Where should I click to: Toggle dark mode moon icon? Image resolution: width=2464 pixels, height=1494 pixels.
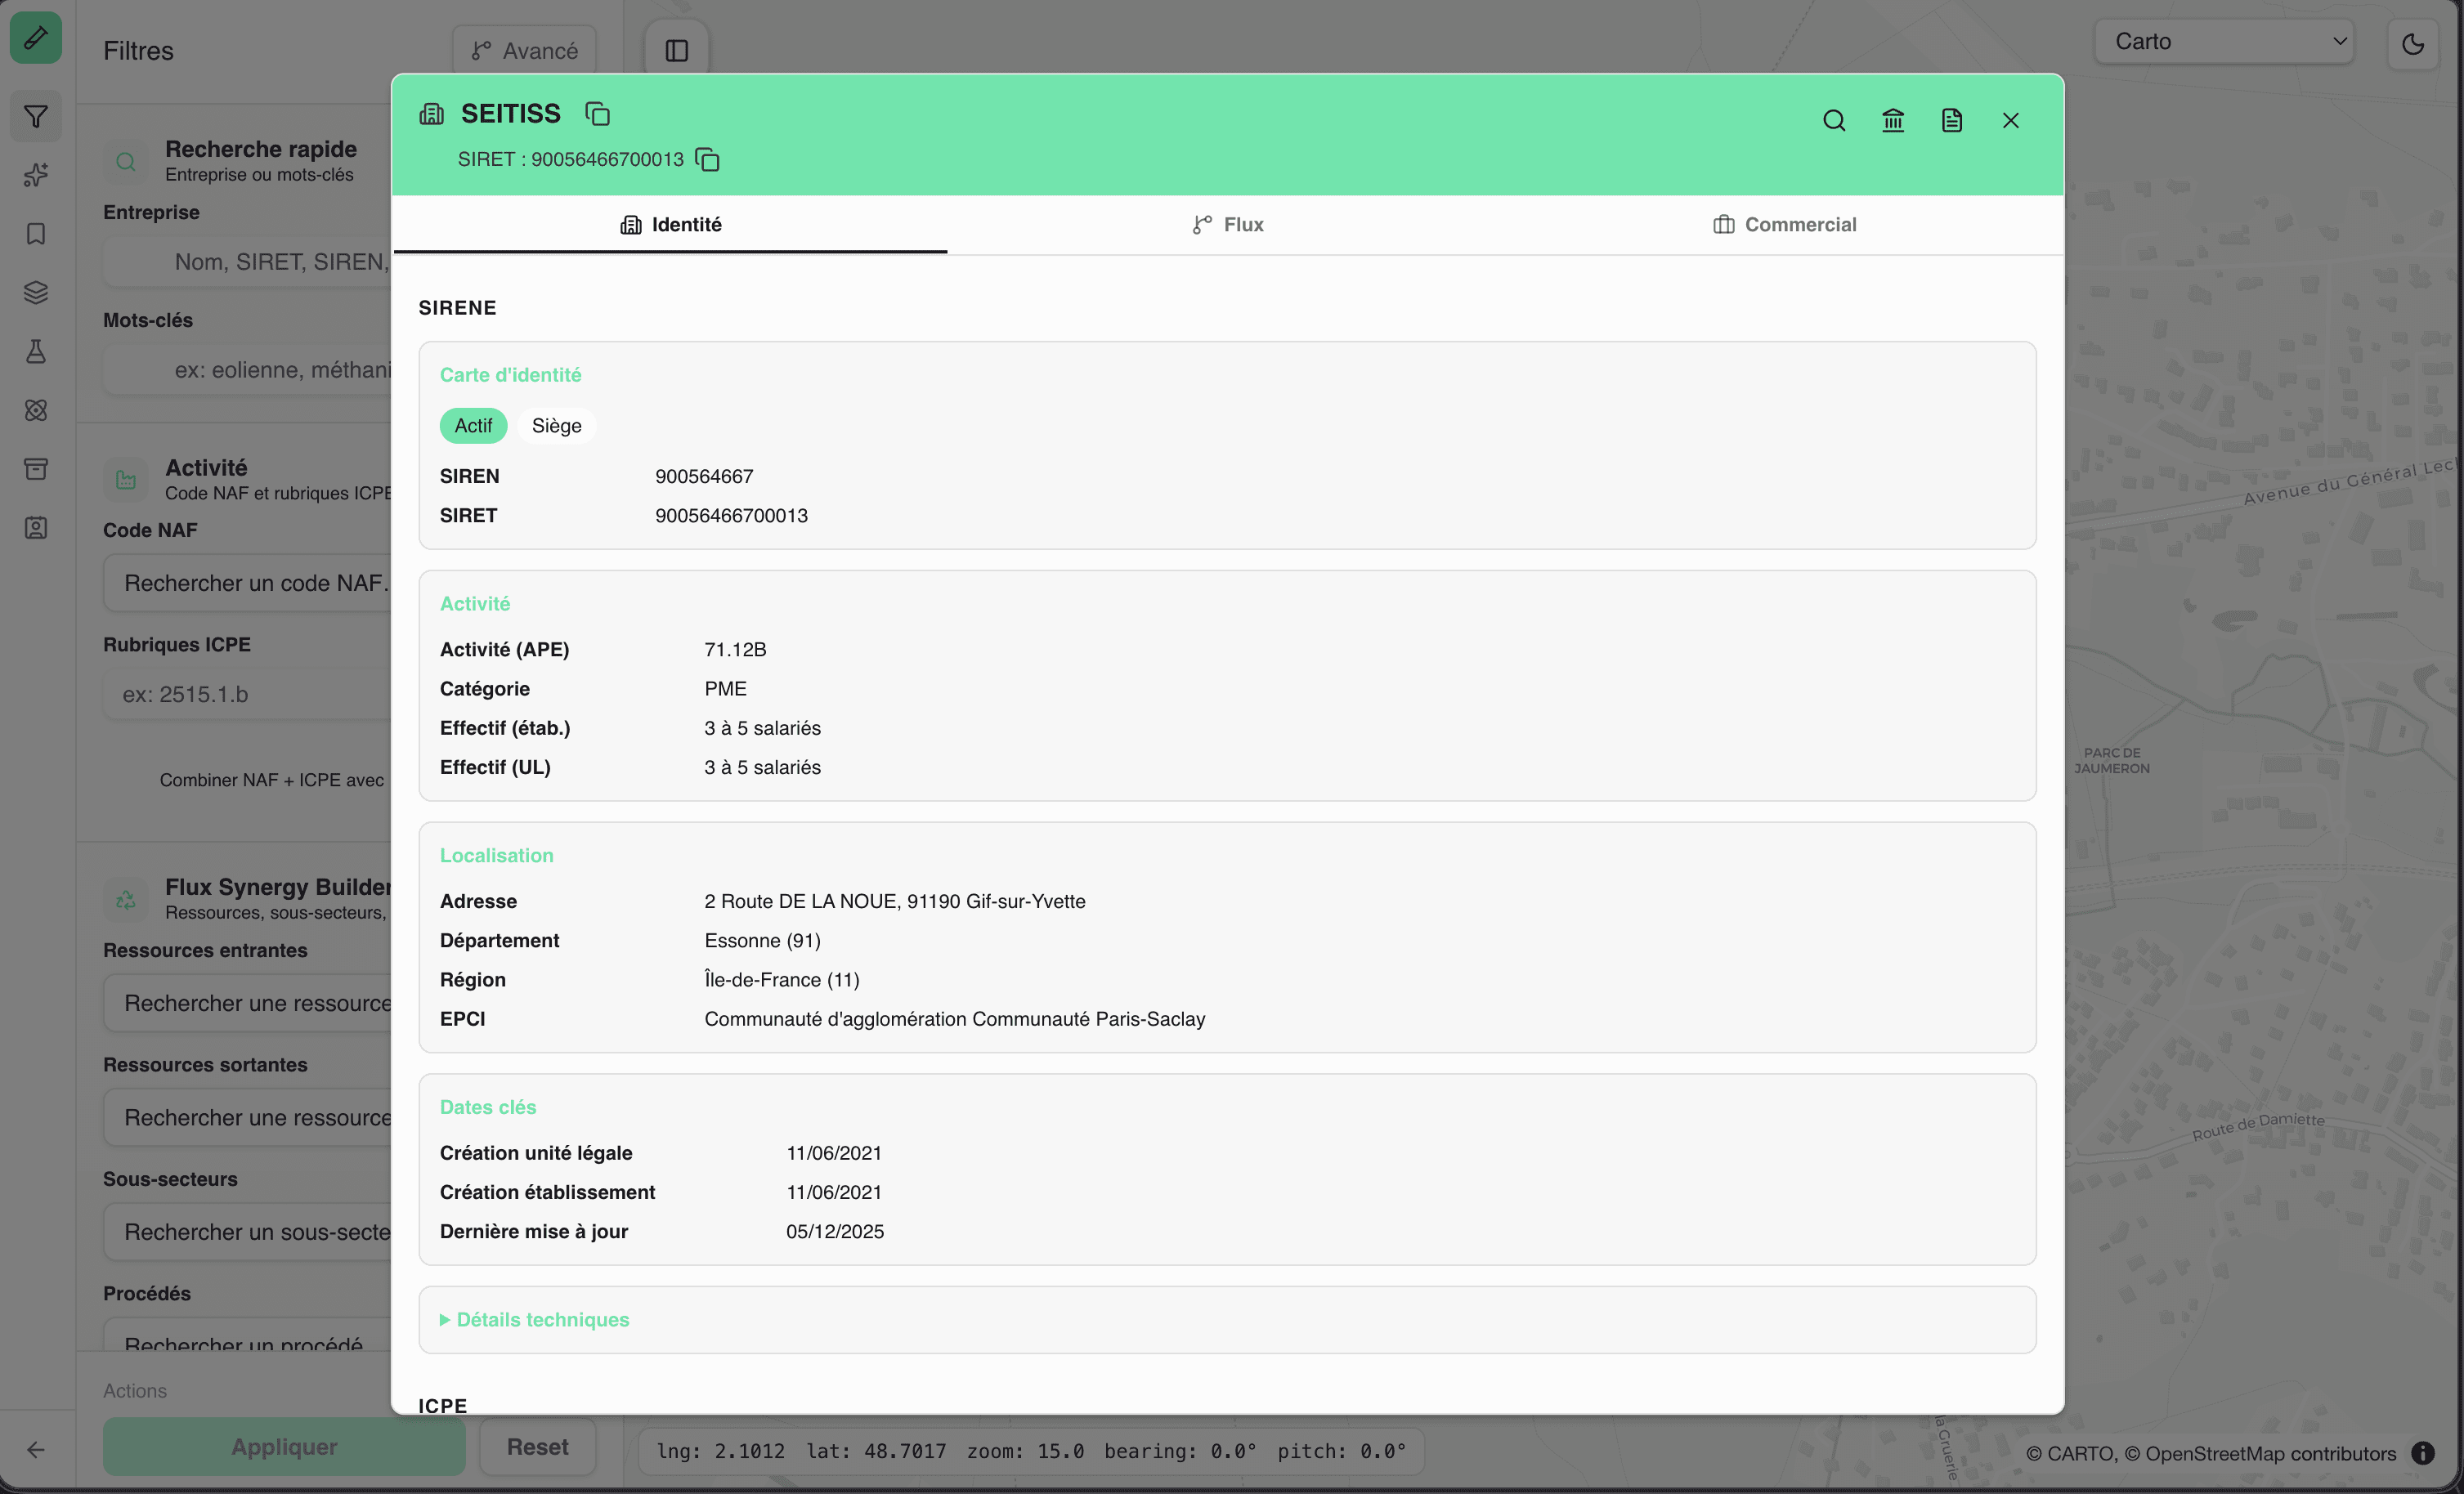tap(2412, 43)
